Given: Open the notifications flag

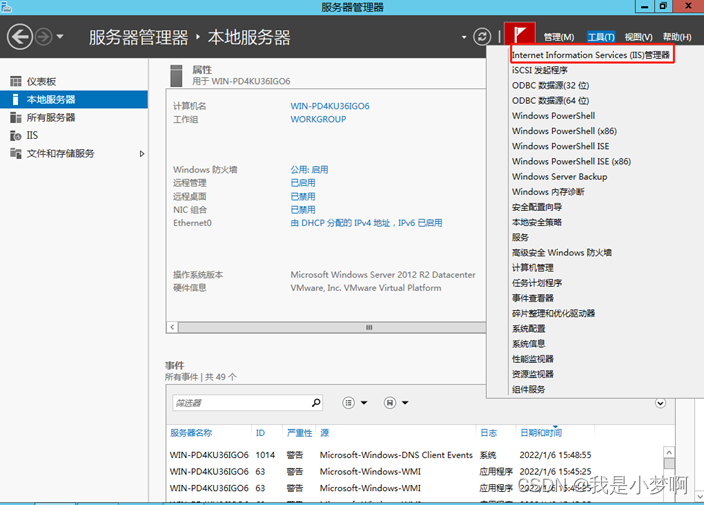Looking at the screenshot, I should click(x=519, y=34).
